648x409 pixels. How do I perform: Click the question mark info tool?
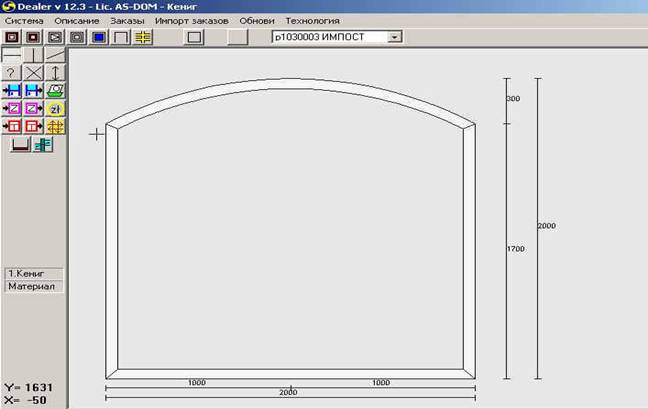(12, 73)
